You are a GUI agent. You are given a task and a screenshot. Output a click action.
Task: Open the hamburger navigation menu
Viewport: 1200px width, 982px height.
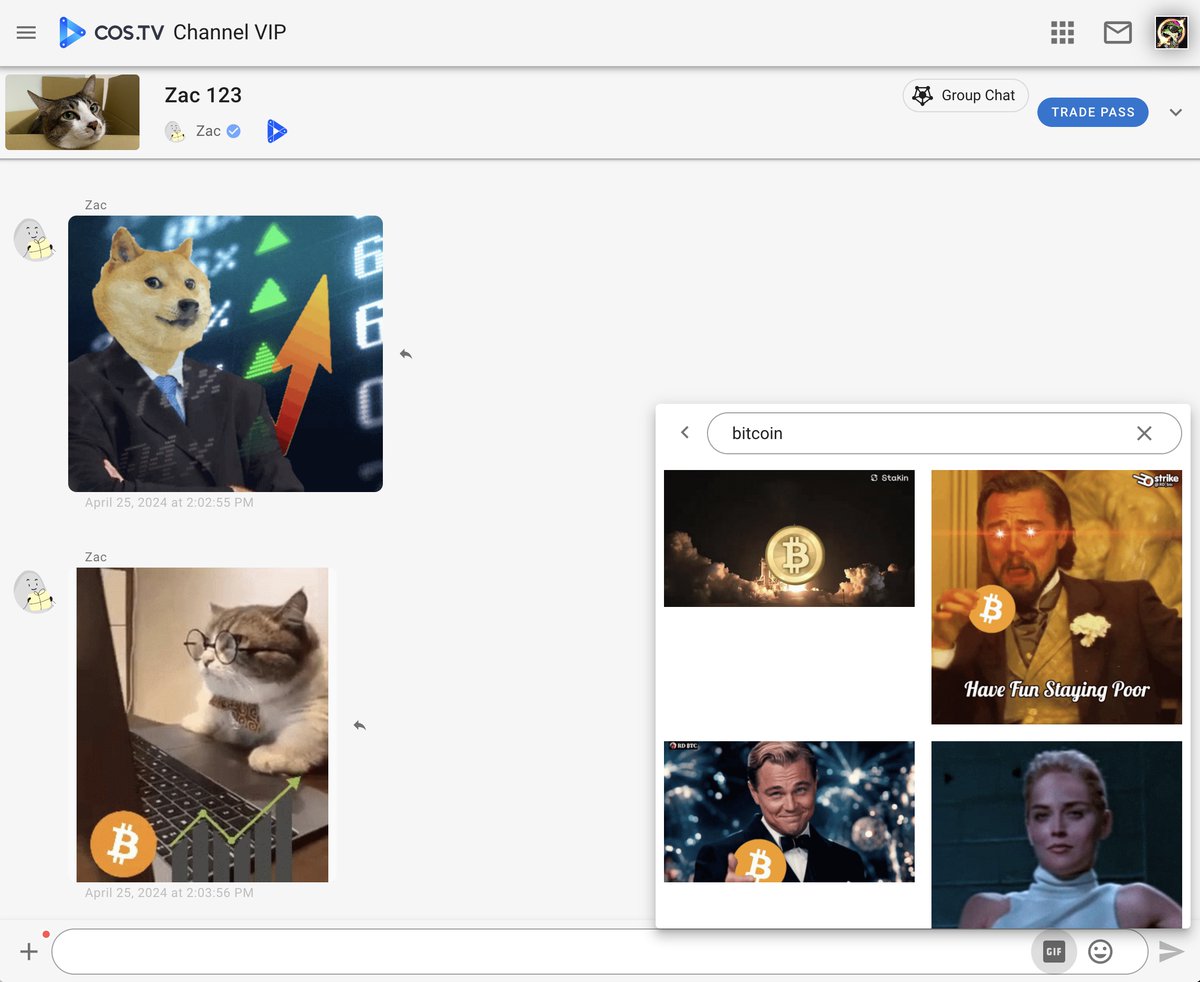(x=27, y=33)
